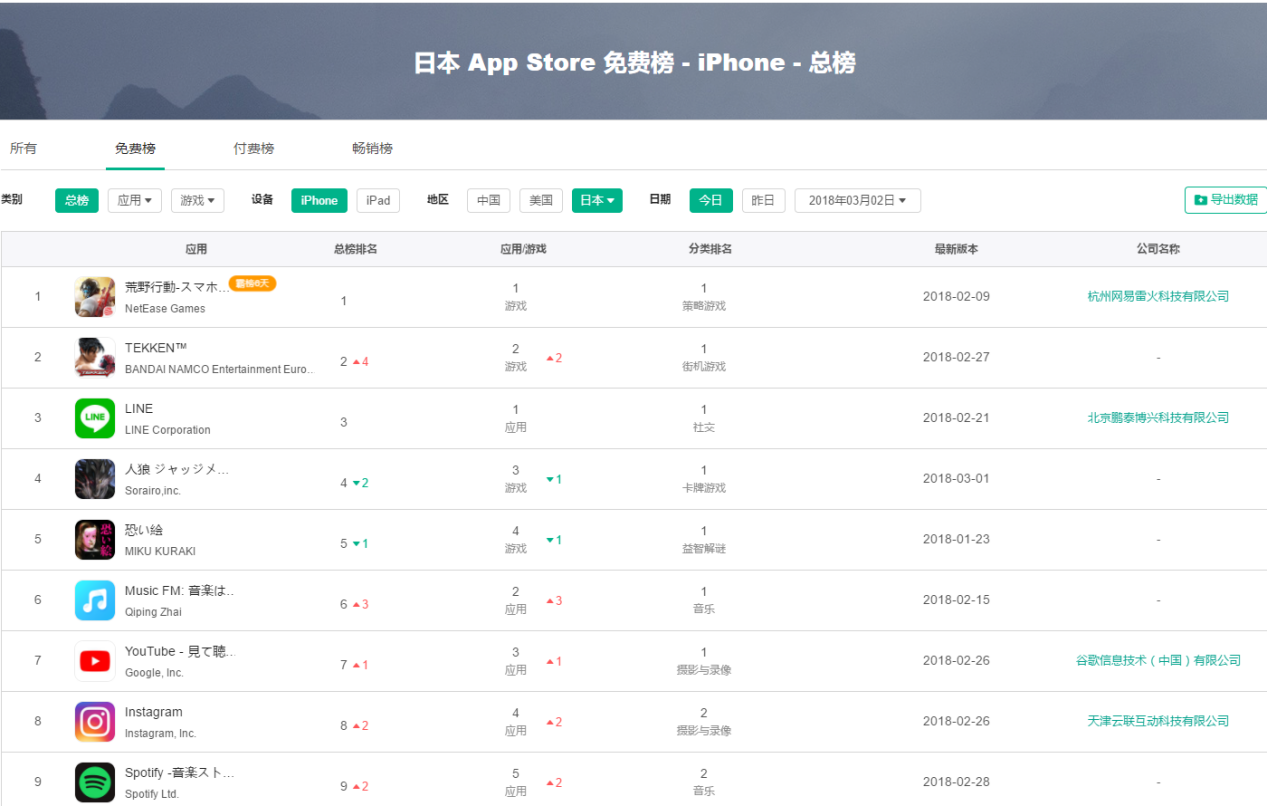
Task: Click the 街机游戏 category label
Action: coord(704,367)
